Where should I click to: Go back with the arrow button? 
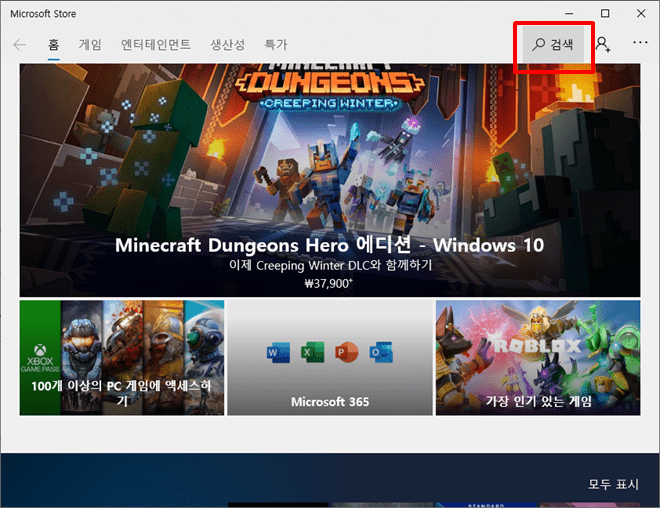click(x=20, y=44)
